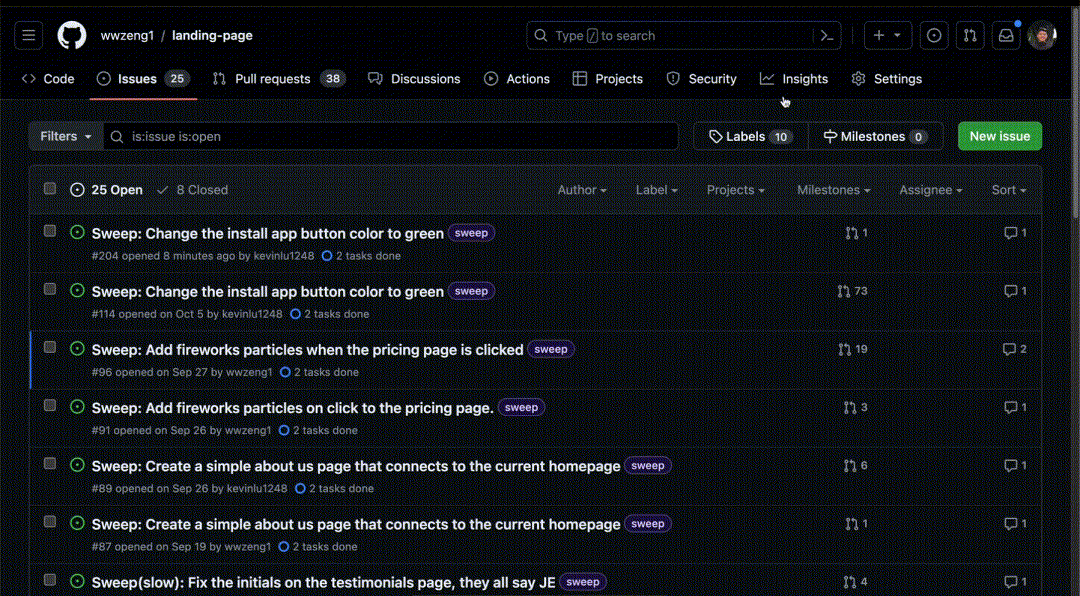Expand the Author filter dropdown
This screenshot has width=1080, height=596.
coord(582,189)
